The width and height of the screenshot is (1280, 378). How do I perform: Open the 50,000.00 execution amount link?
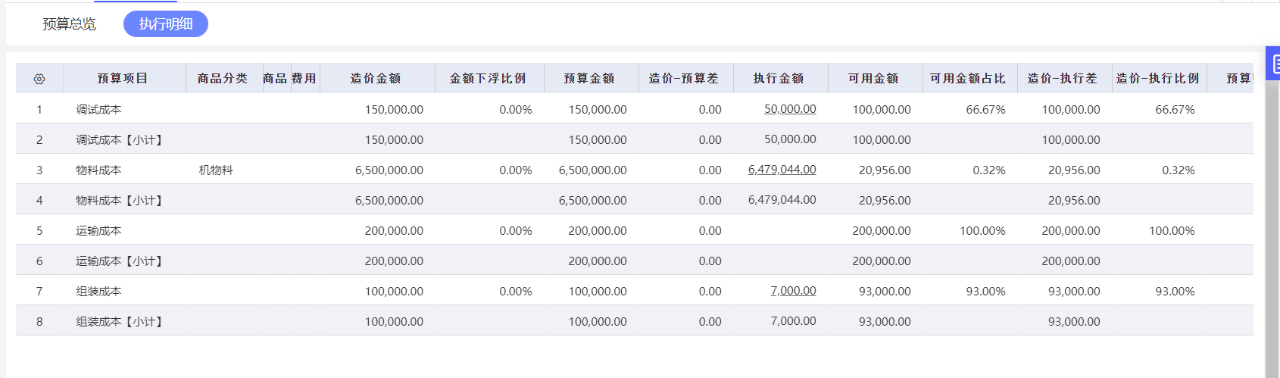pos(790,109)
